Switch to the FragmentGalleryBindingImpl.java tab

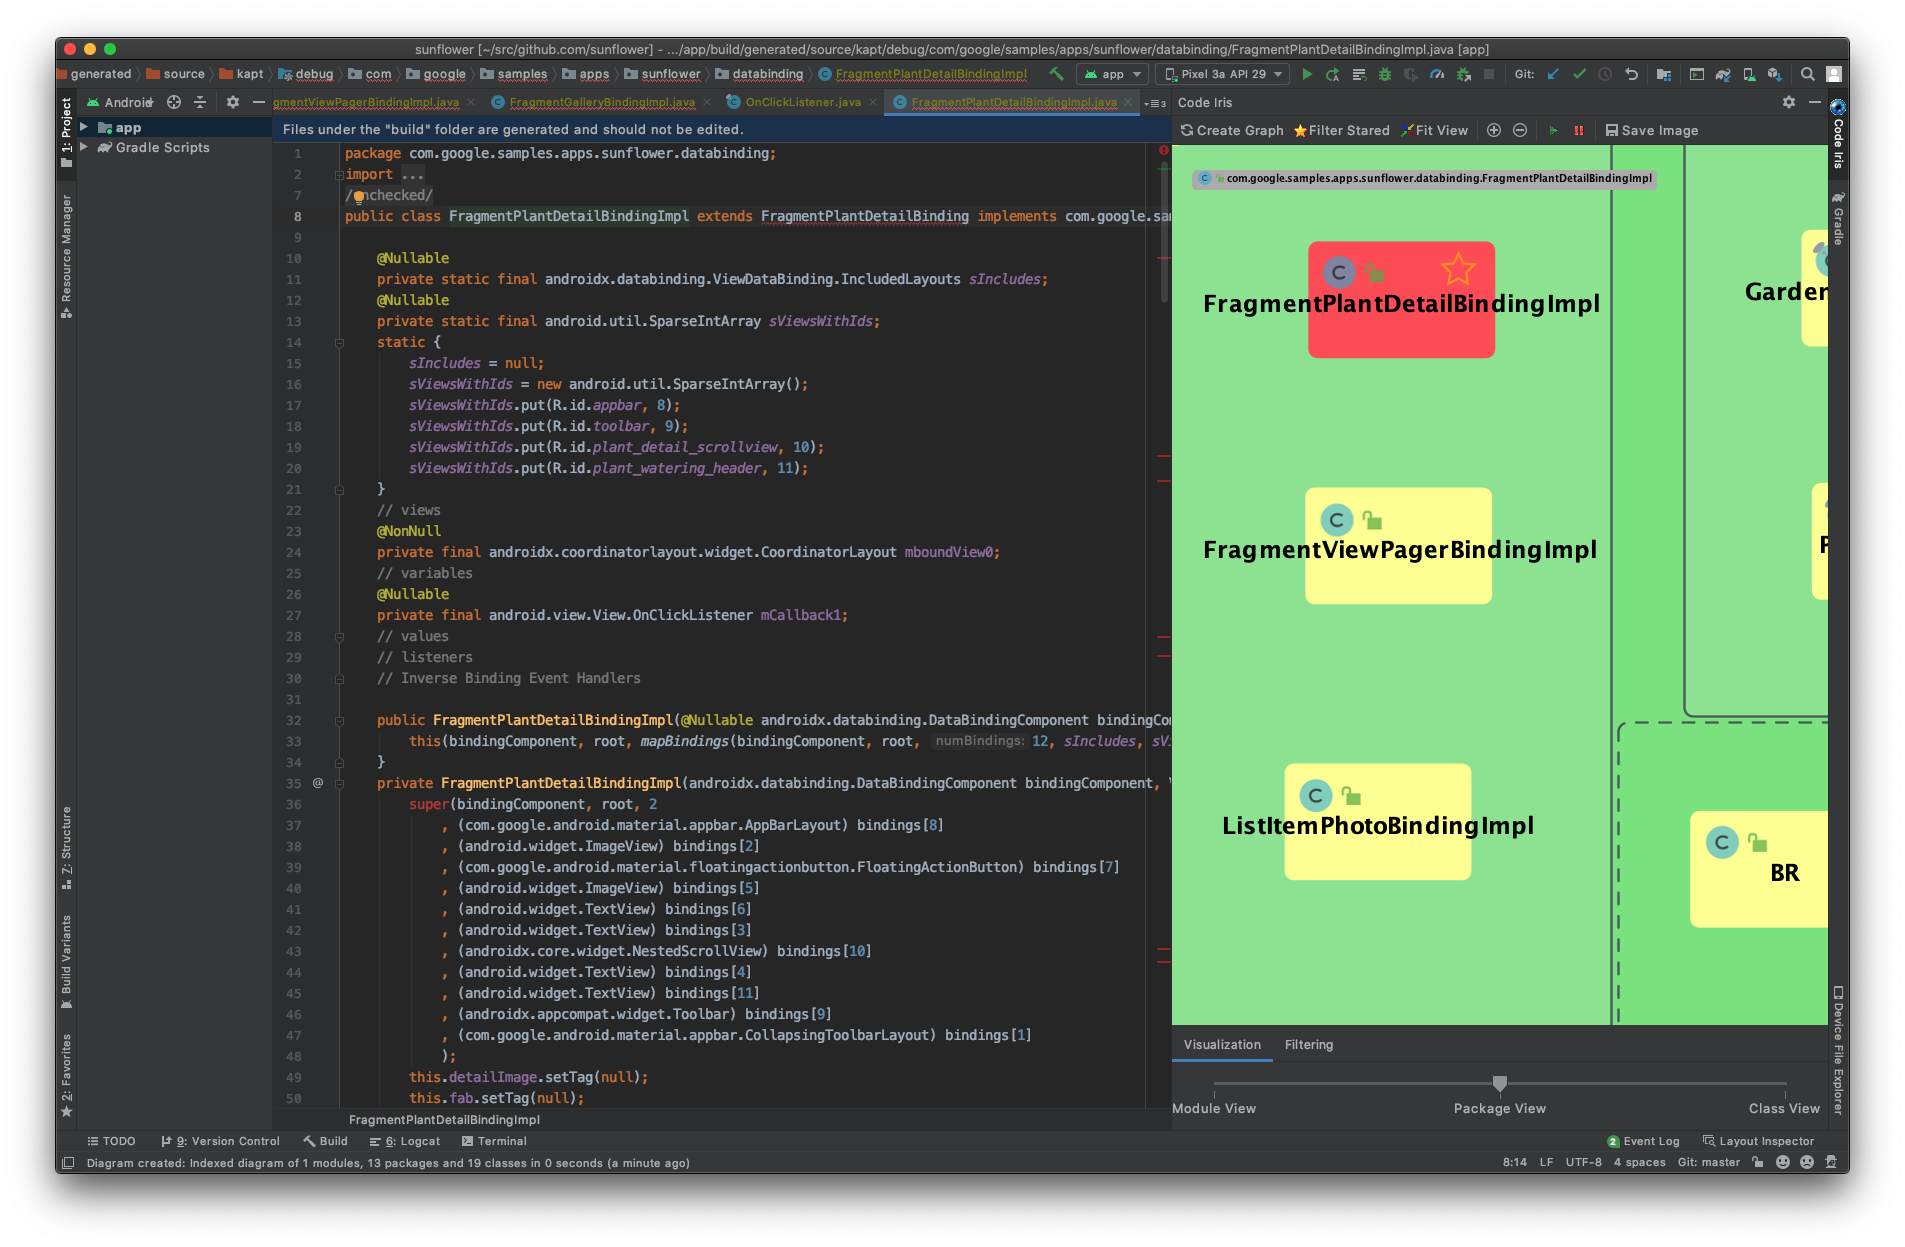tap(601, 102)
